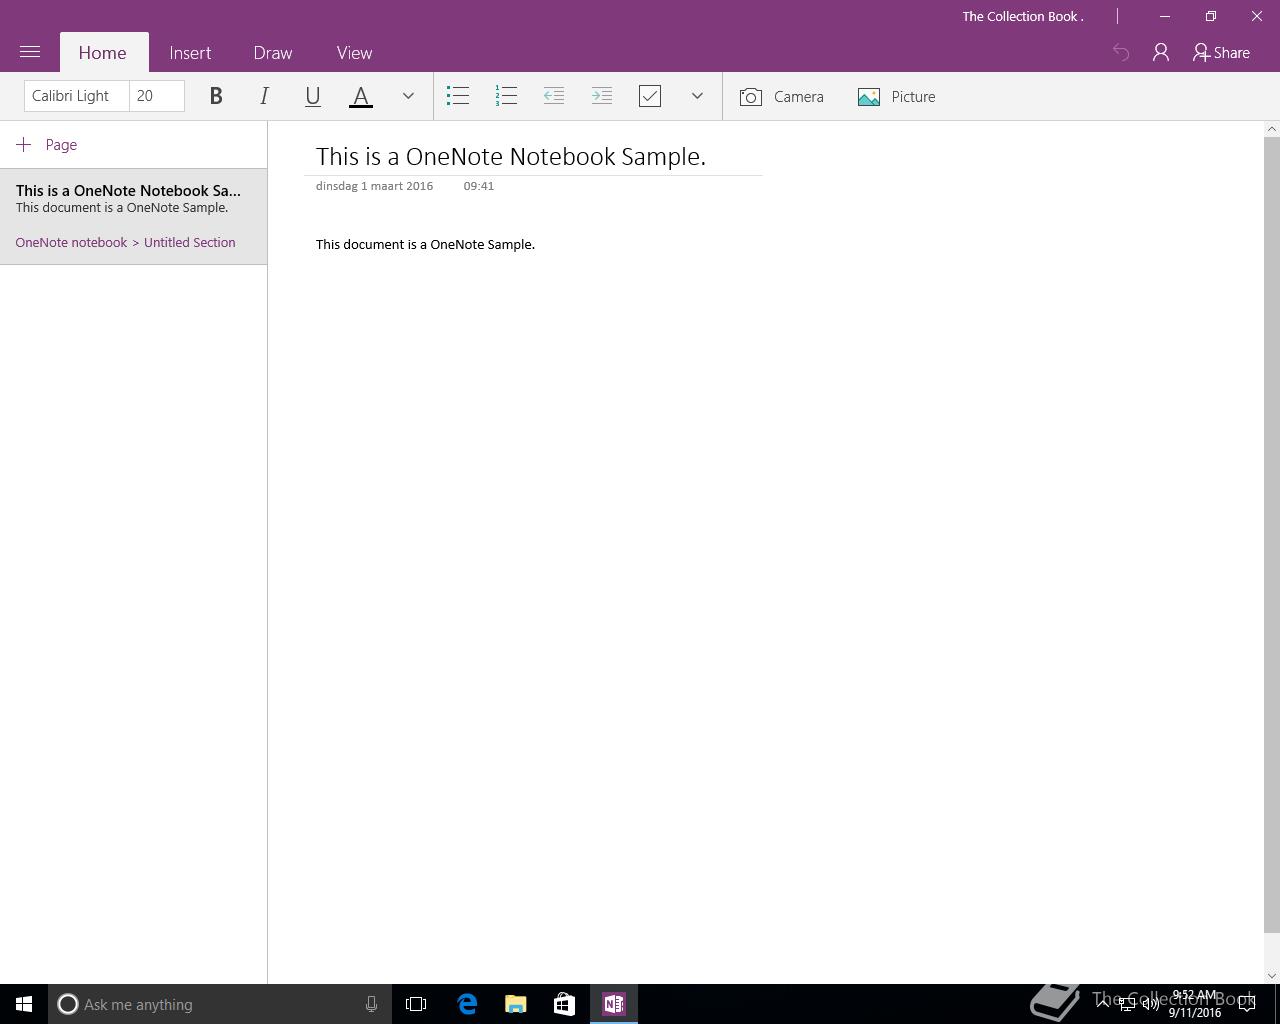
Task: Decrease the paragraph indent
Action: click(554, 96)
